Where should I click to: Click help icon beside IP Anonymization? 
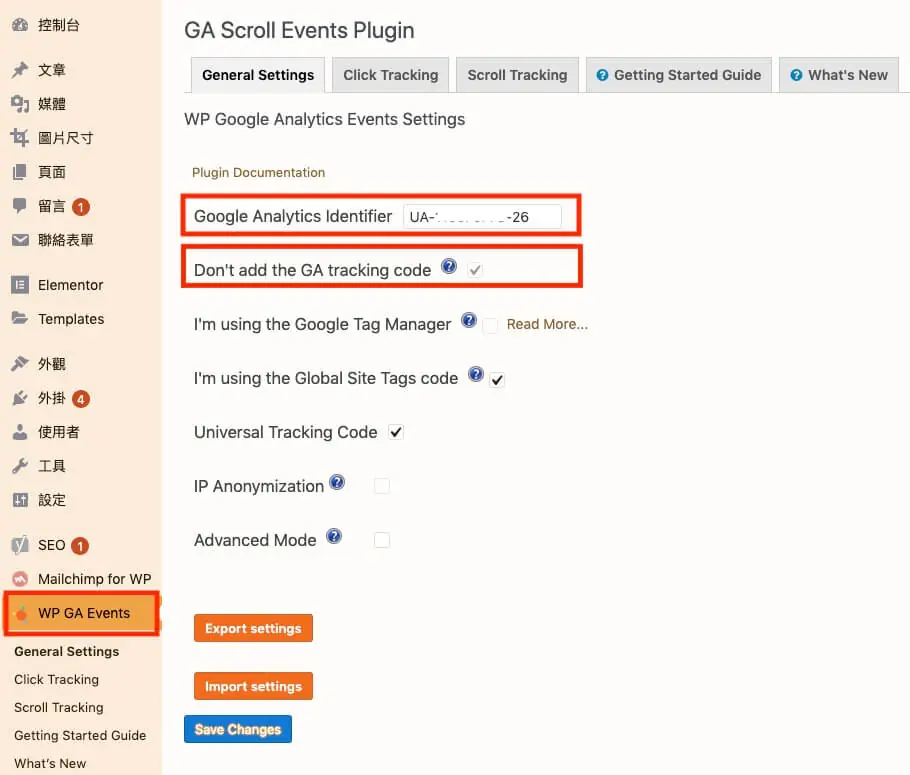coord(337,482)
